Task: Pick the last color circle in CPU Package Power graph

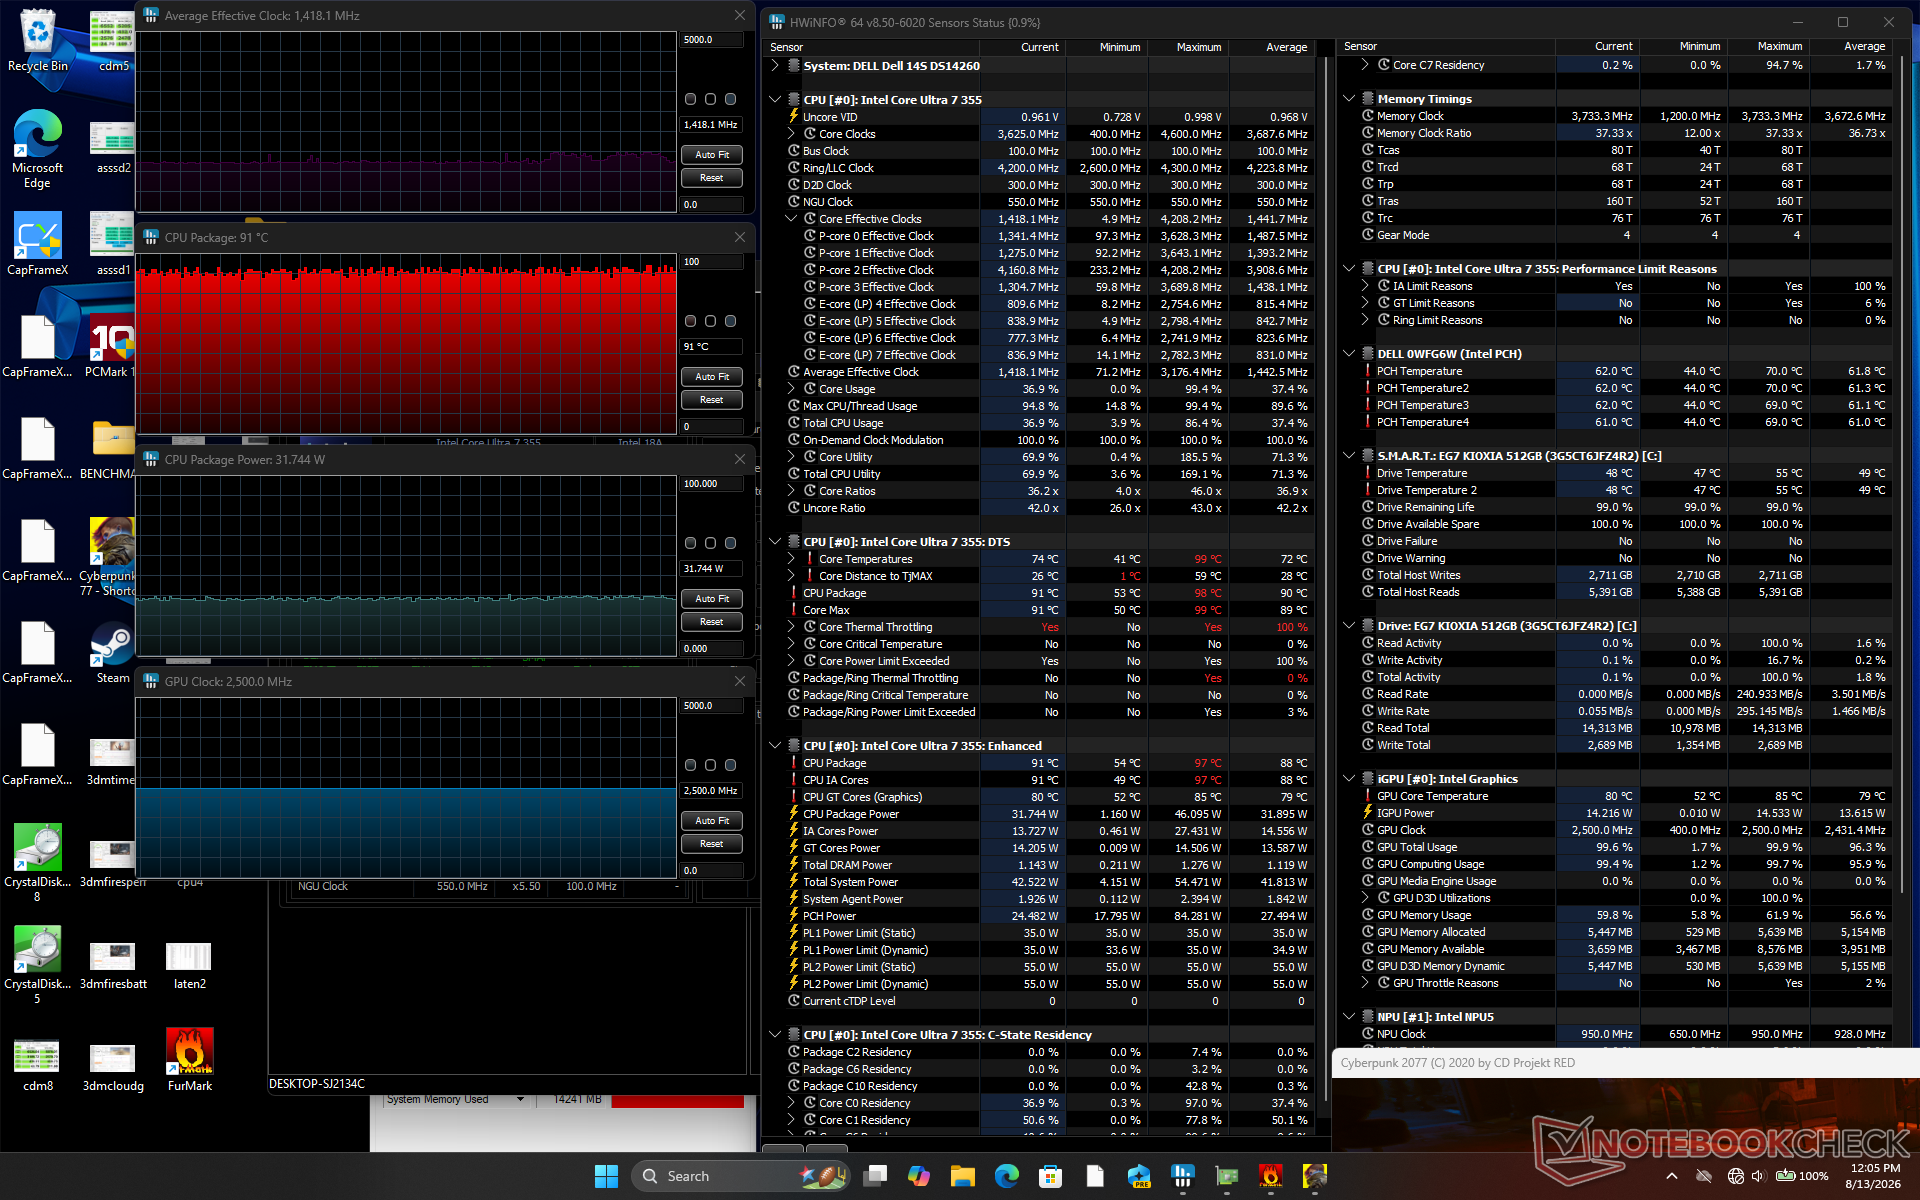Action: pyautogui.click(x=730, y=543)
